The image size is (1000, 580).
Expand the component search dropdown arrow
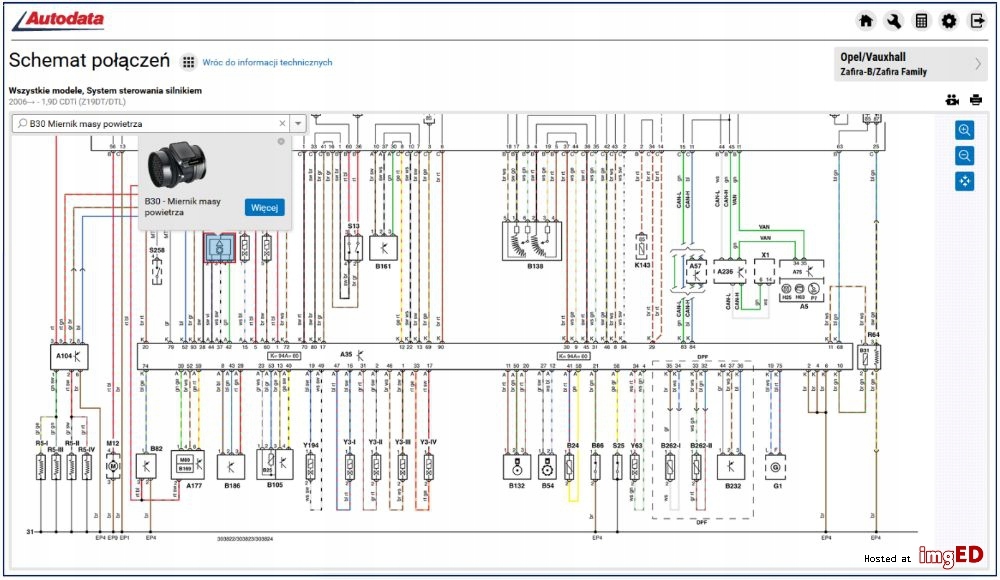tap(298, 124)
